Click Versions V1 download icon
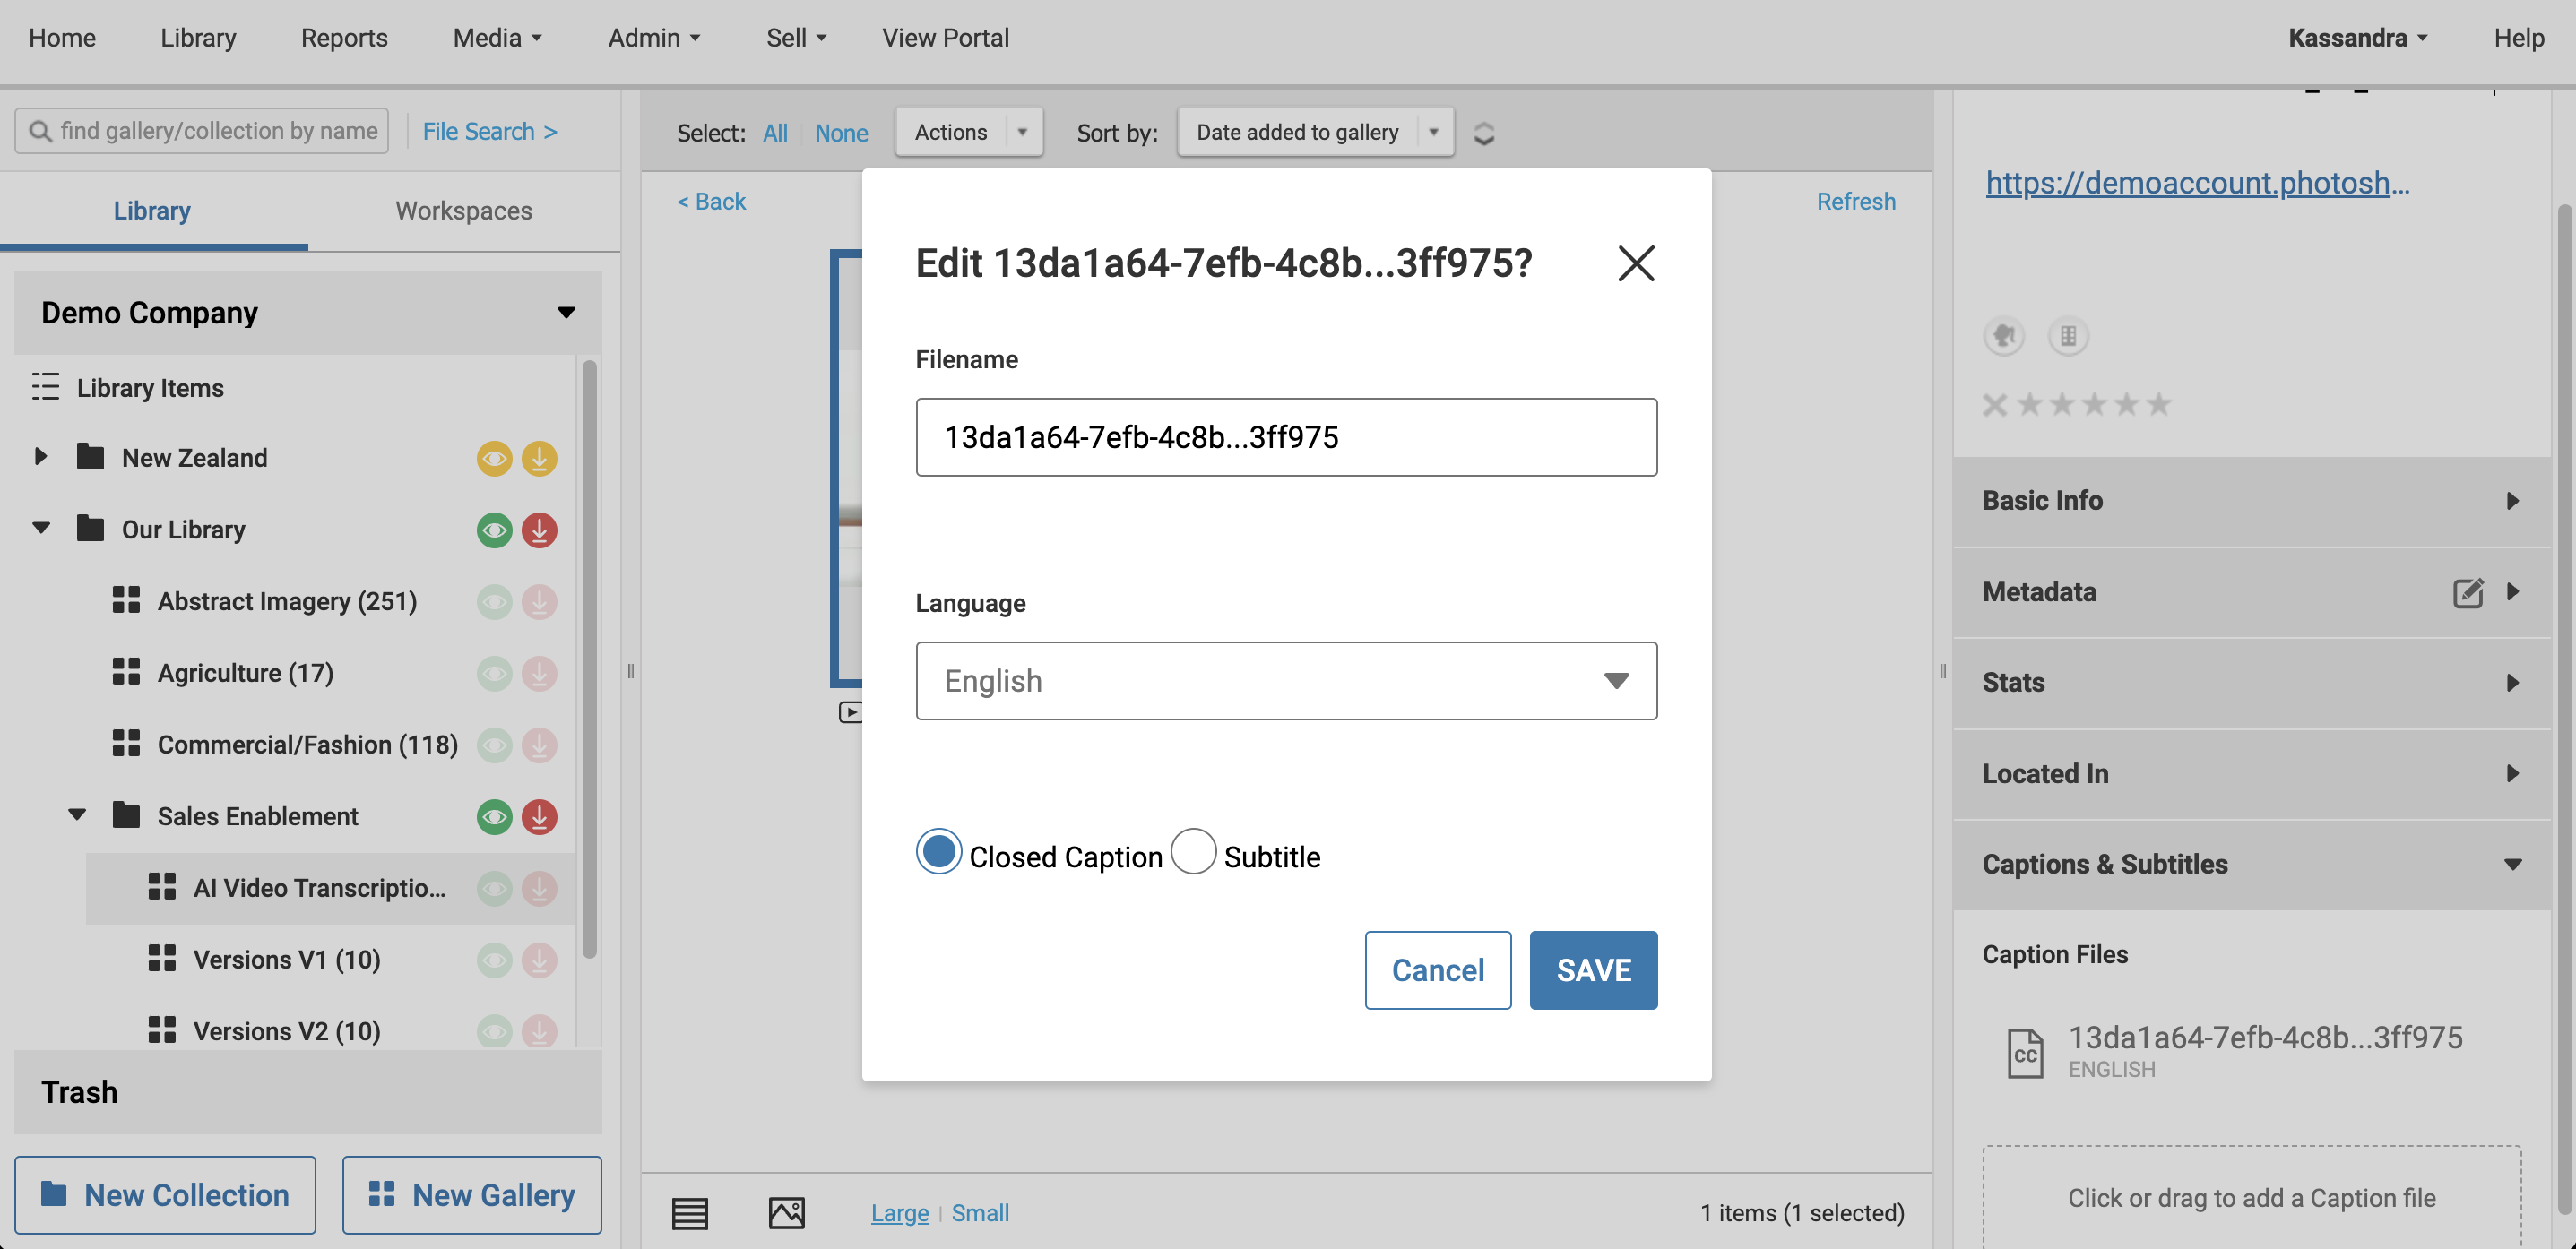The image size is (2576, 1249). 539,960
